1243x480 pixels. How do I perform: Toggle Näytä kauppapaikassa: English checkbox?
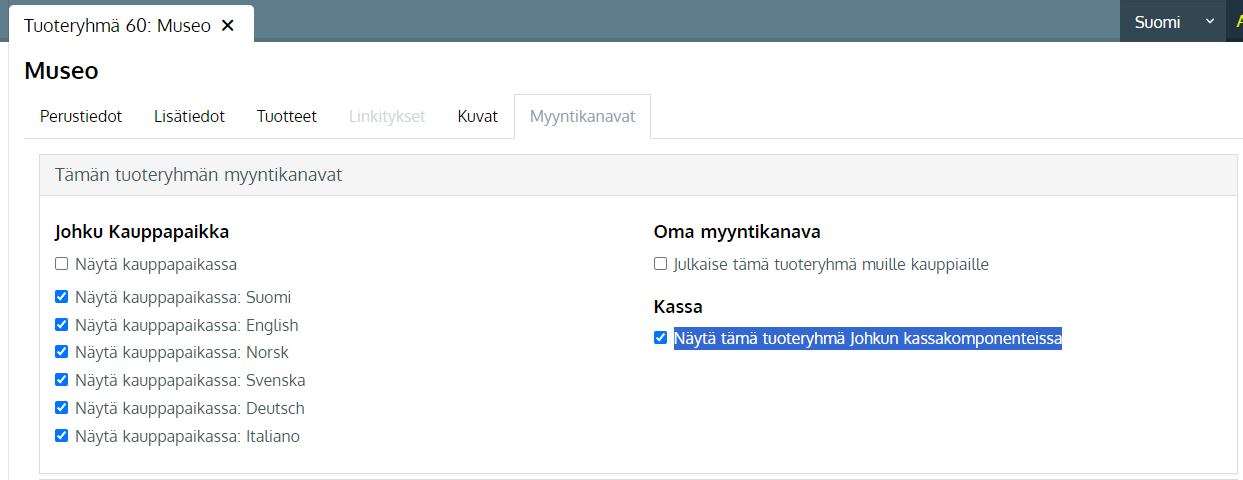click(61, 325)
